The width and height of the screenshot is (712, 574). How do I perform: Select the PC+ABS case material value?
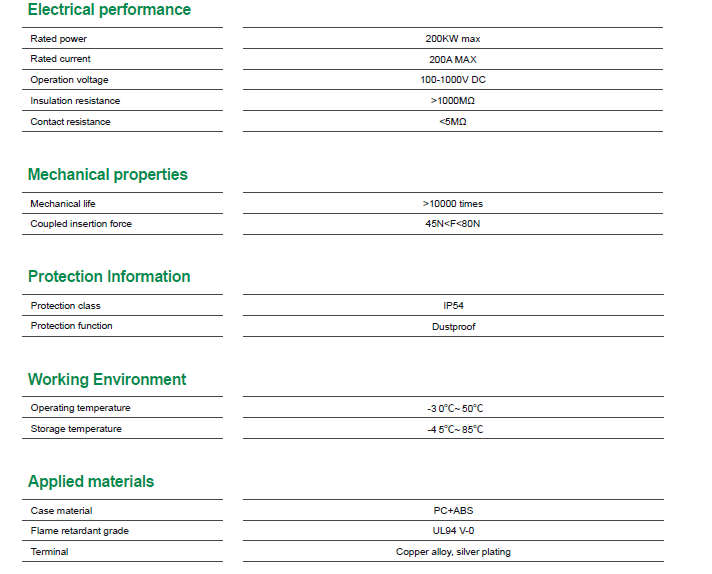click(x=453, y=511)
